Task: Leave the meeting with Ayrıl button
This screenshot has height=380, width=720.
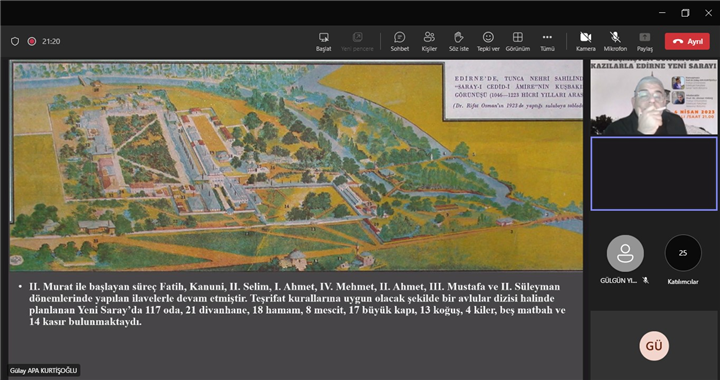Action: [687, 41]
